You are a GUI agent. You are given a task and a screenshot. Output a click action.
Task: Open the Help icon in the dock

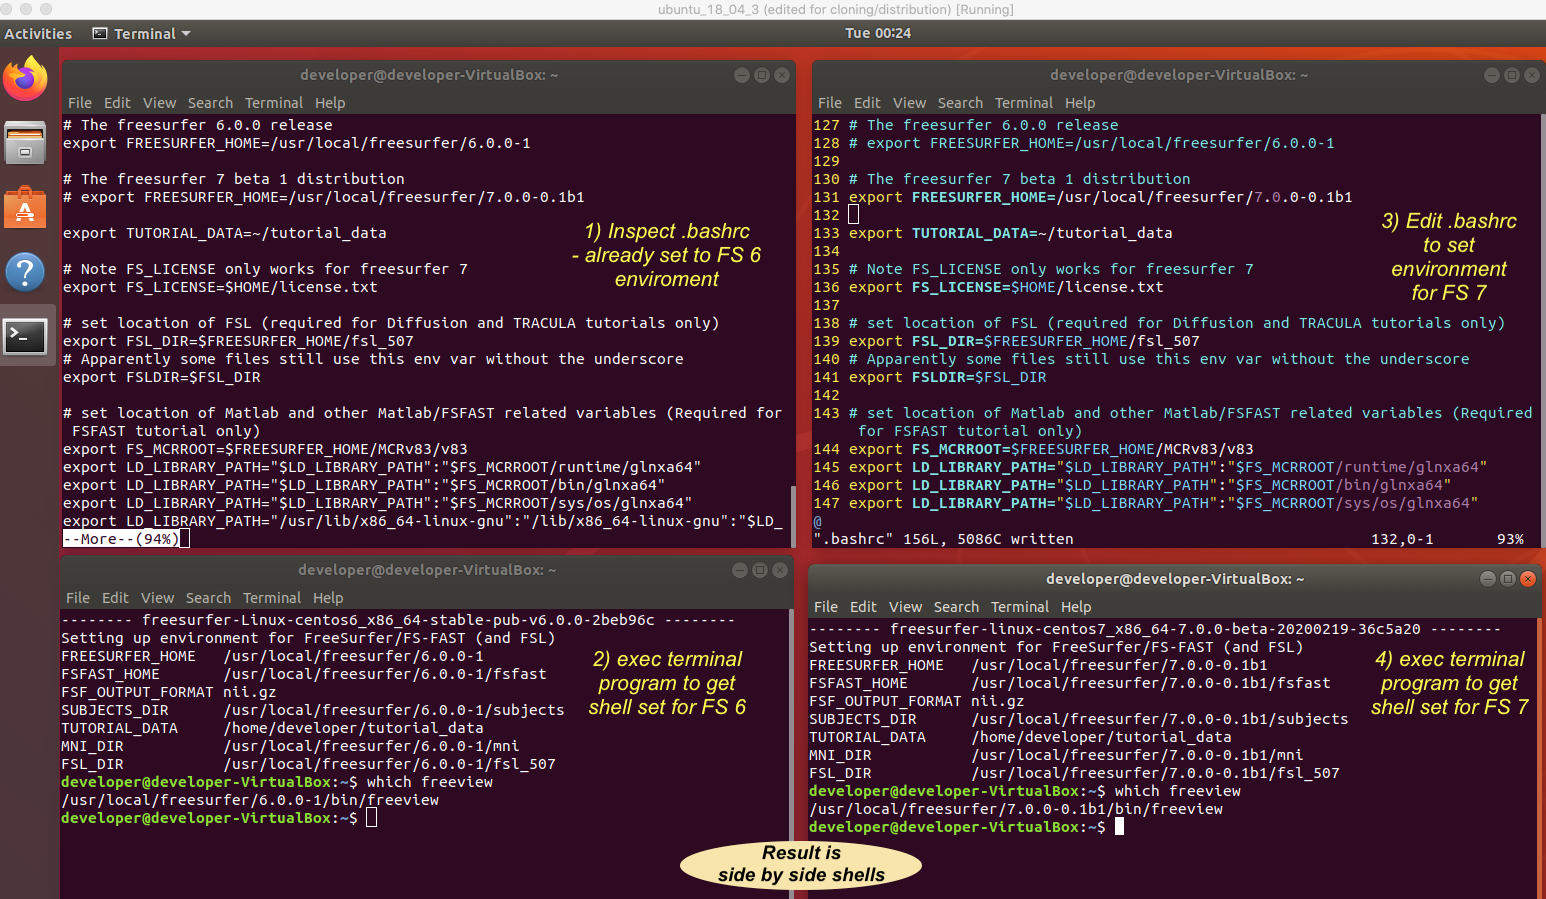click(25, 272)
